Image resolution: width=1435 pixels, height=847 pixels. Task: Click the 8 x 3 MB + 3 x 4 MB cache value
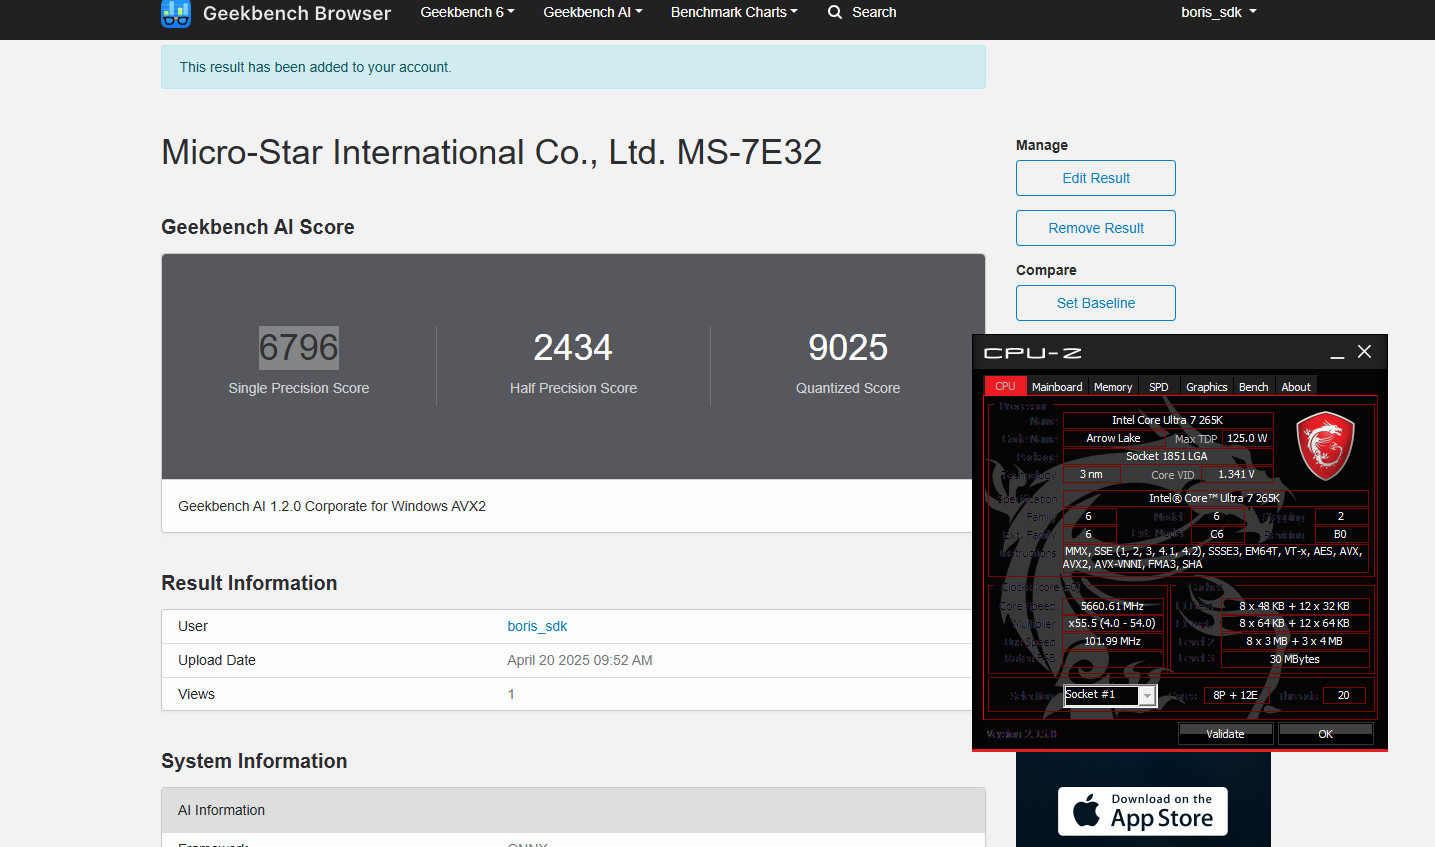pos(1295,641)
